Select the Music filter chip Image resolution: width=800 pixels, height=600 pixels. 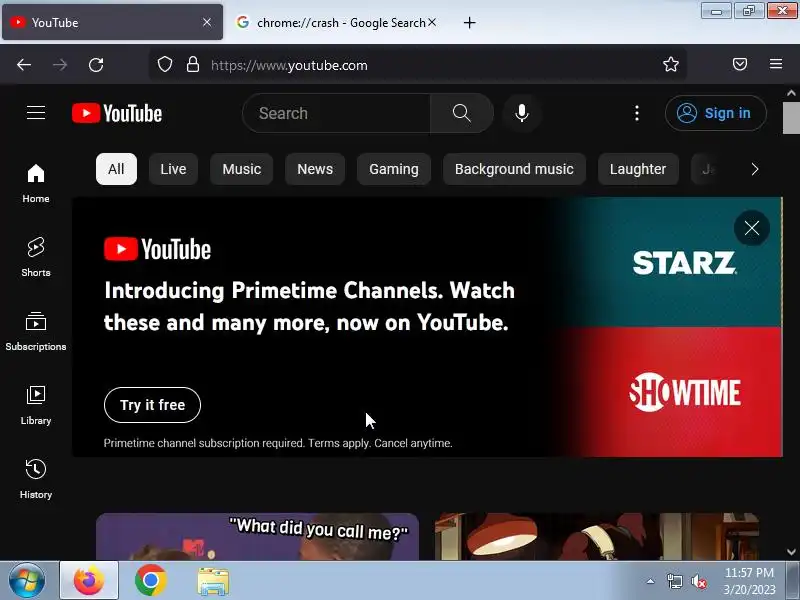tap(242, 169)
